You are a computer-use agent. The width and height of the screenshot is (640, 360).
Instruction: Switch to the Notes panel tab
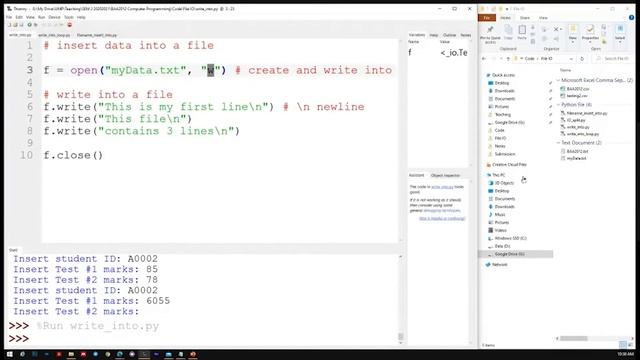(465, 35)
